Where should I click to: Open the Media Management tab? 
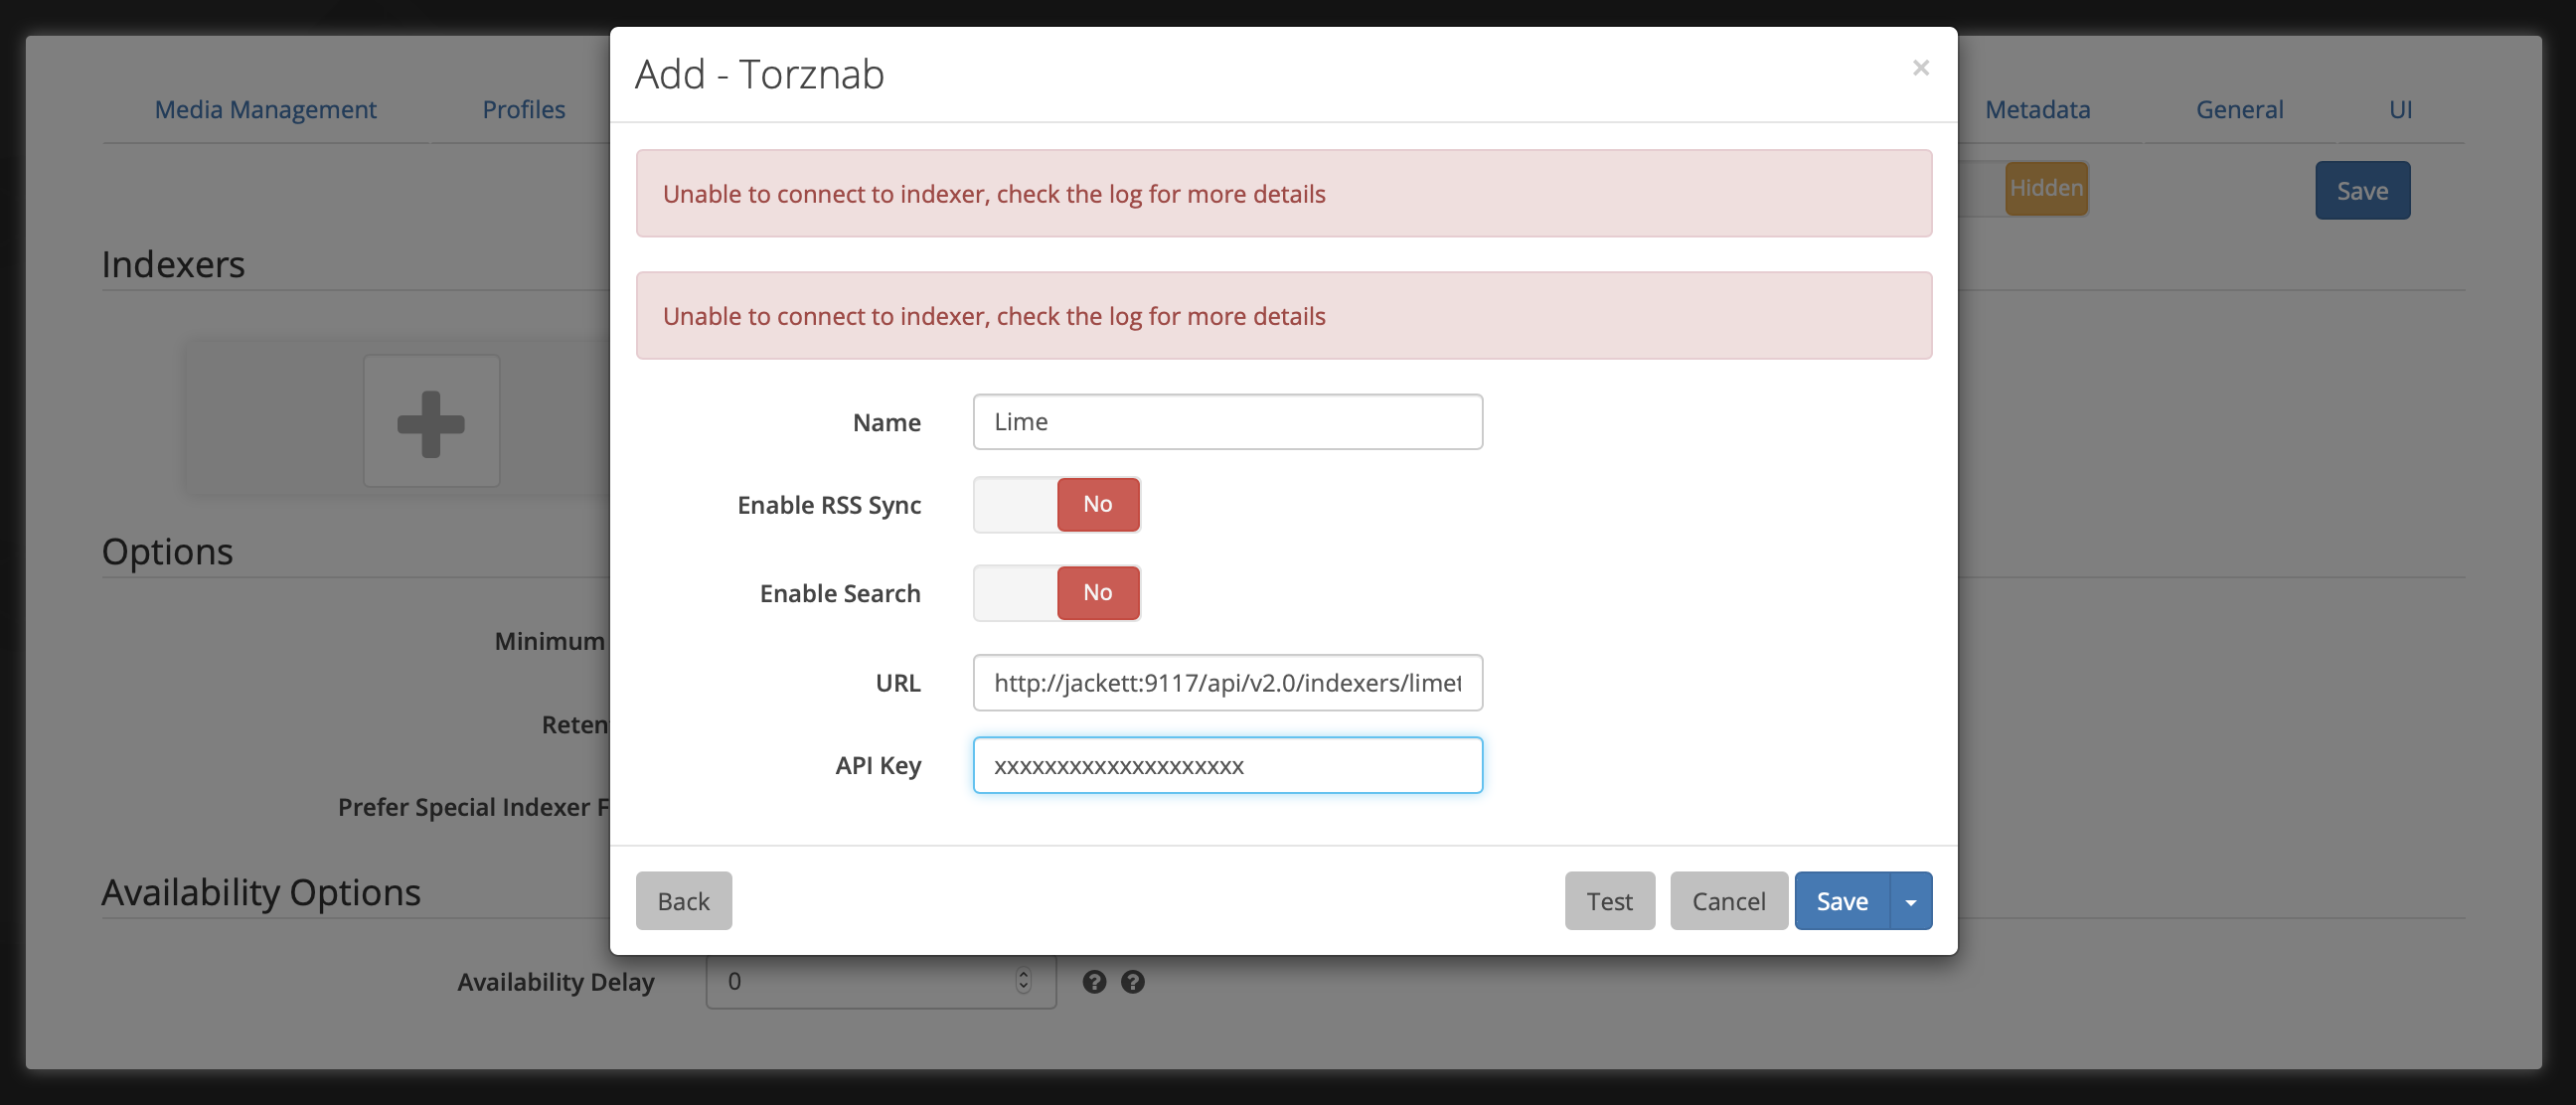point(265,110)
